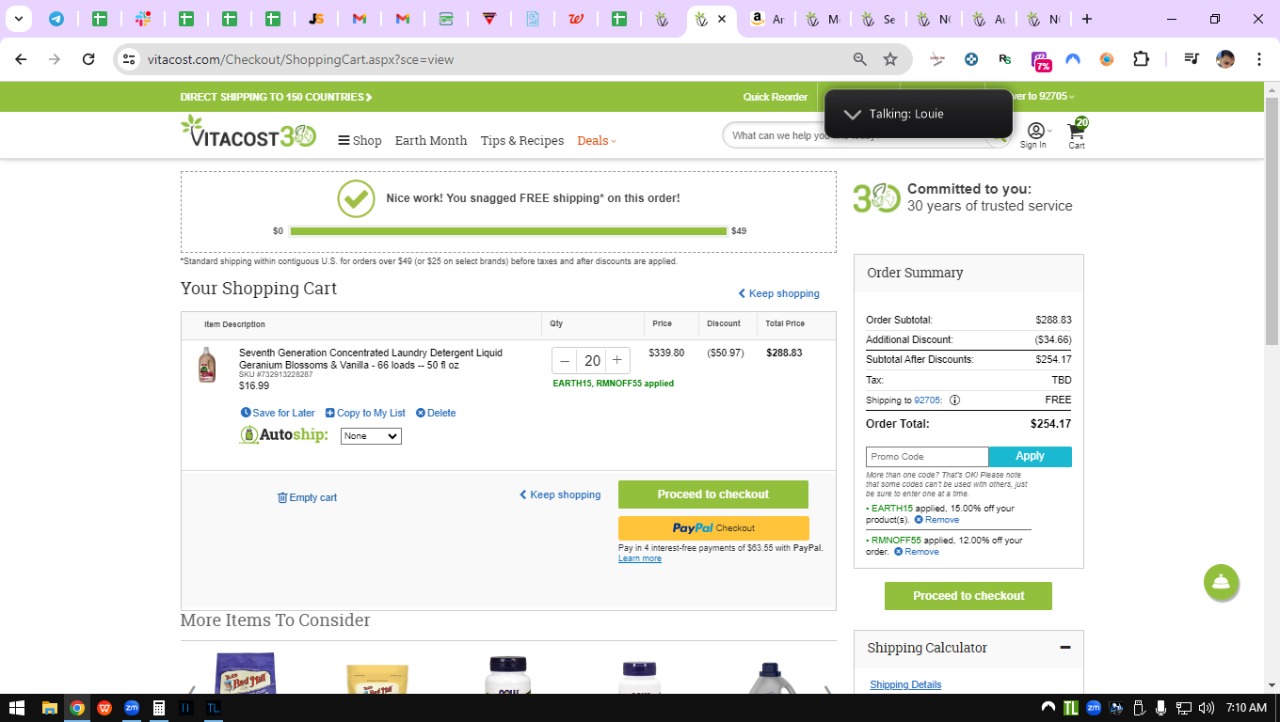
Task: Open a new browser tab
Action: point(1087,19)
